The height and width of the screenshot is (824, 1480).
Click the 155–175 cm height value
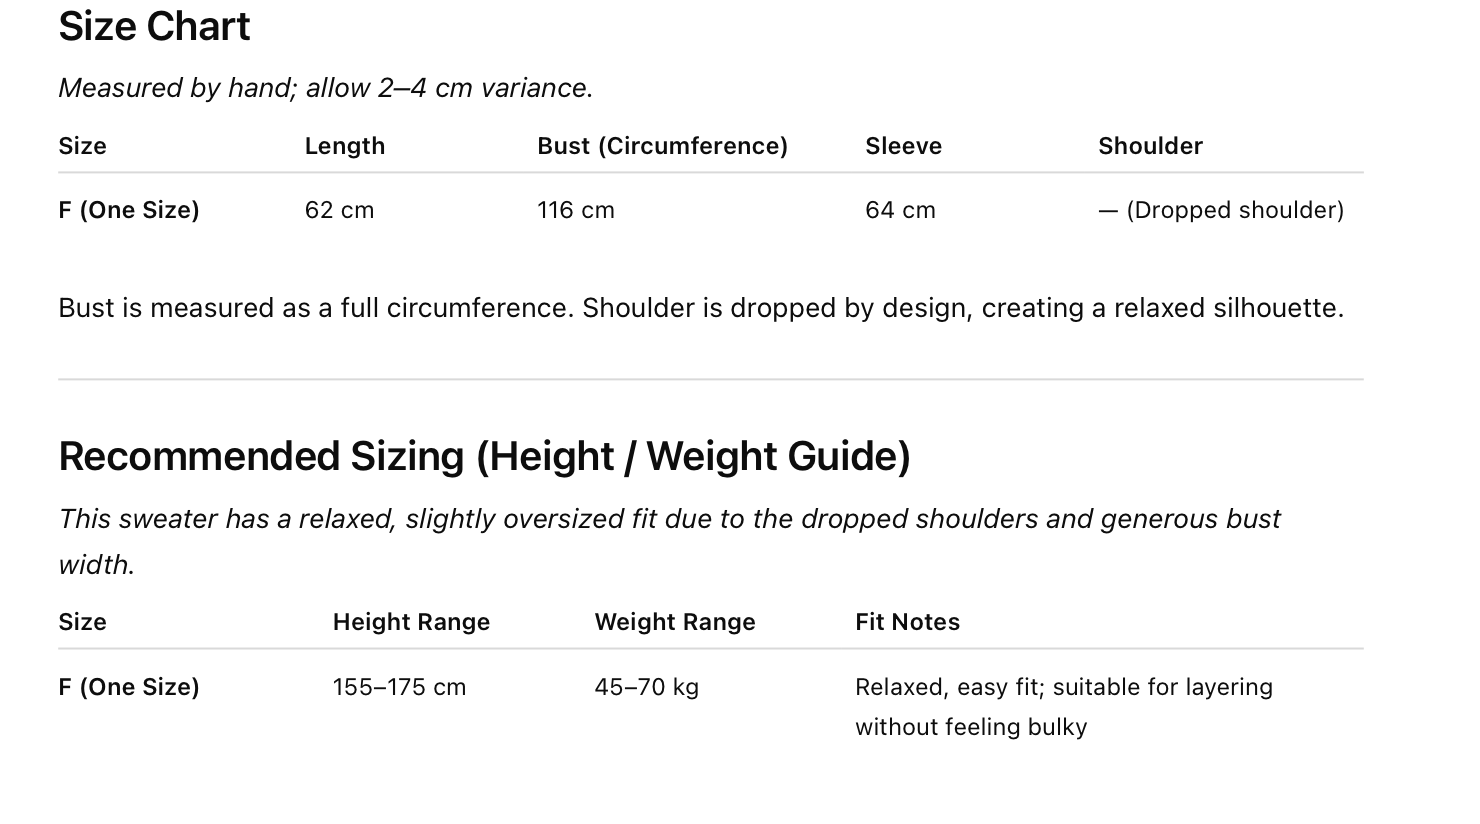click(399, 687)
